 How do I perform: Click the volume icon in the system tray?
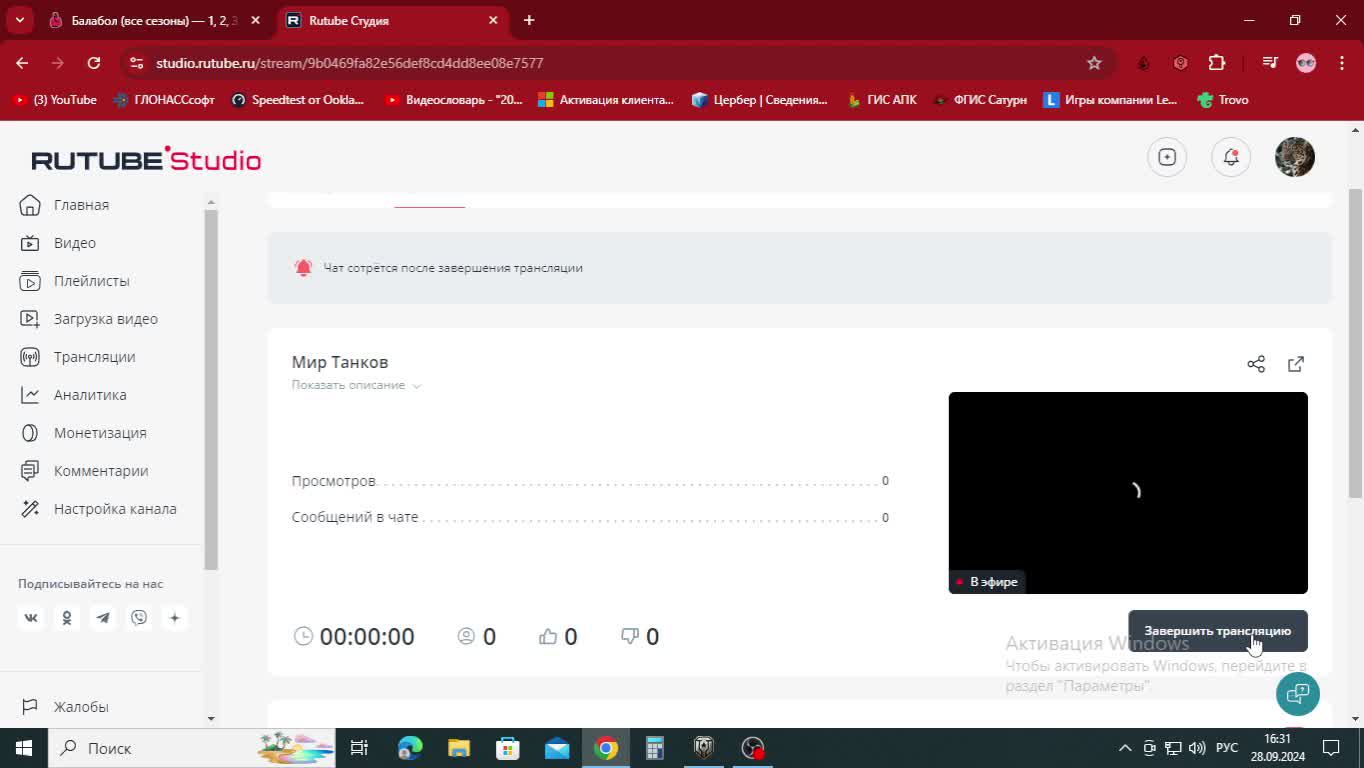pos(1197,748)
